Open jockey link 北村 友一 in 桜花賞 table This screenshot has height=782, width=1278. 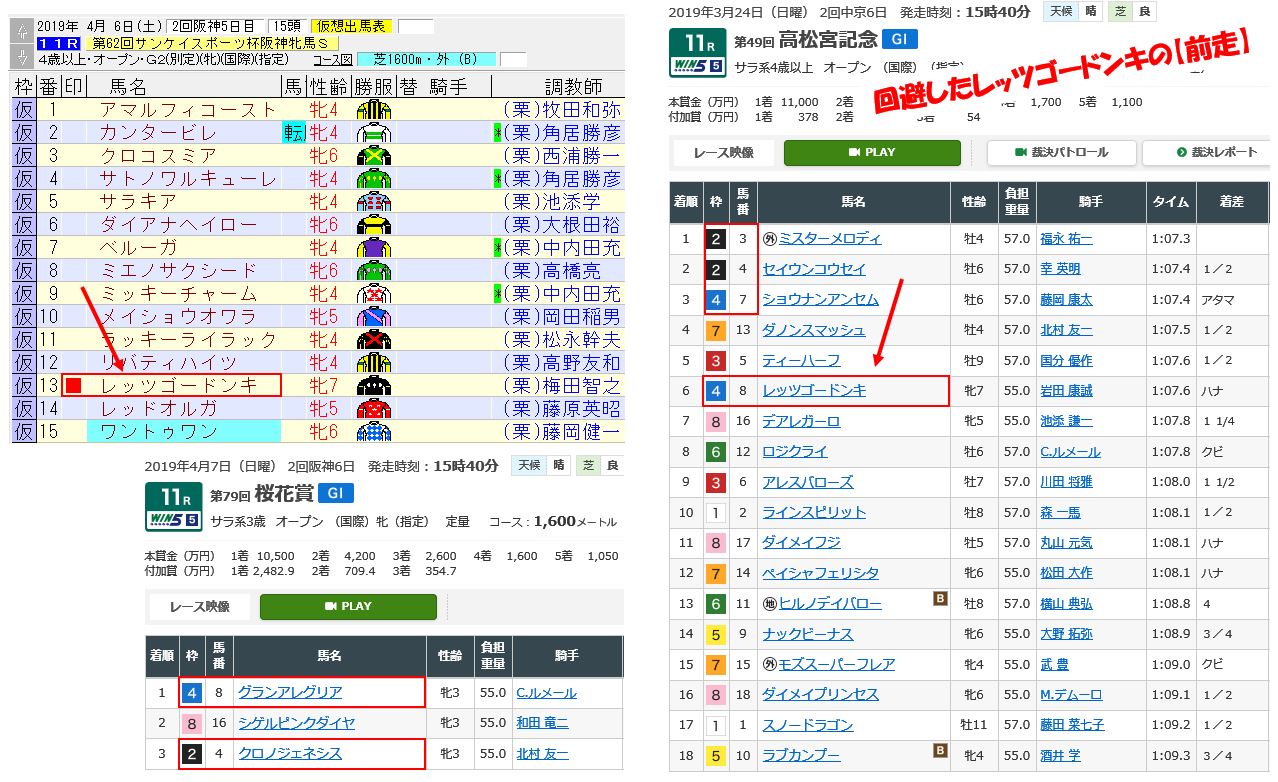pos(543,753)
